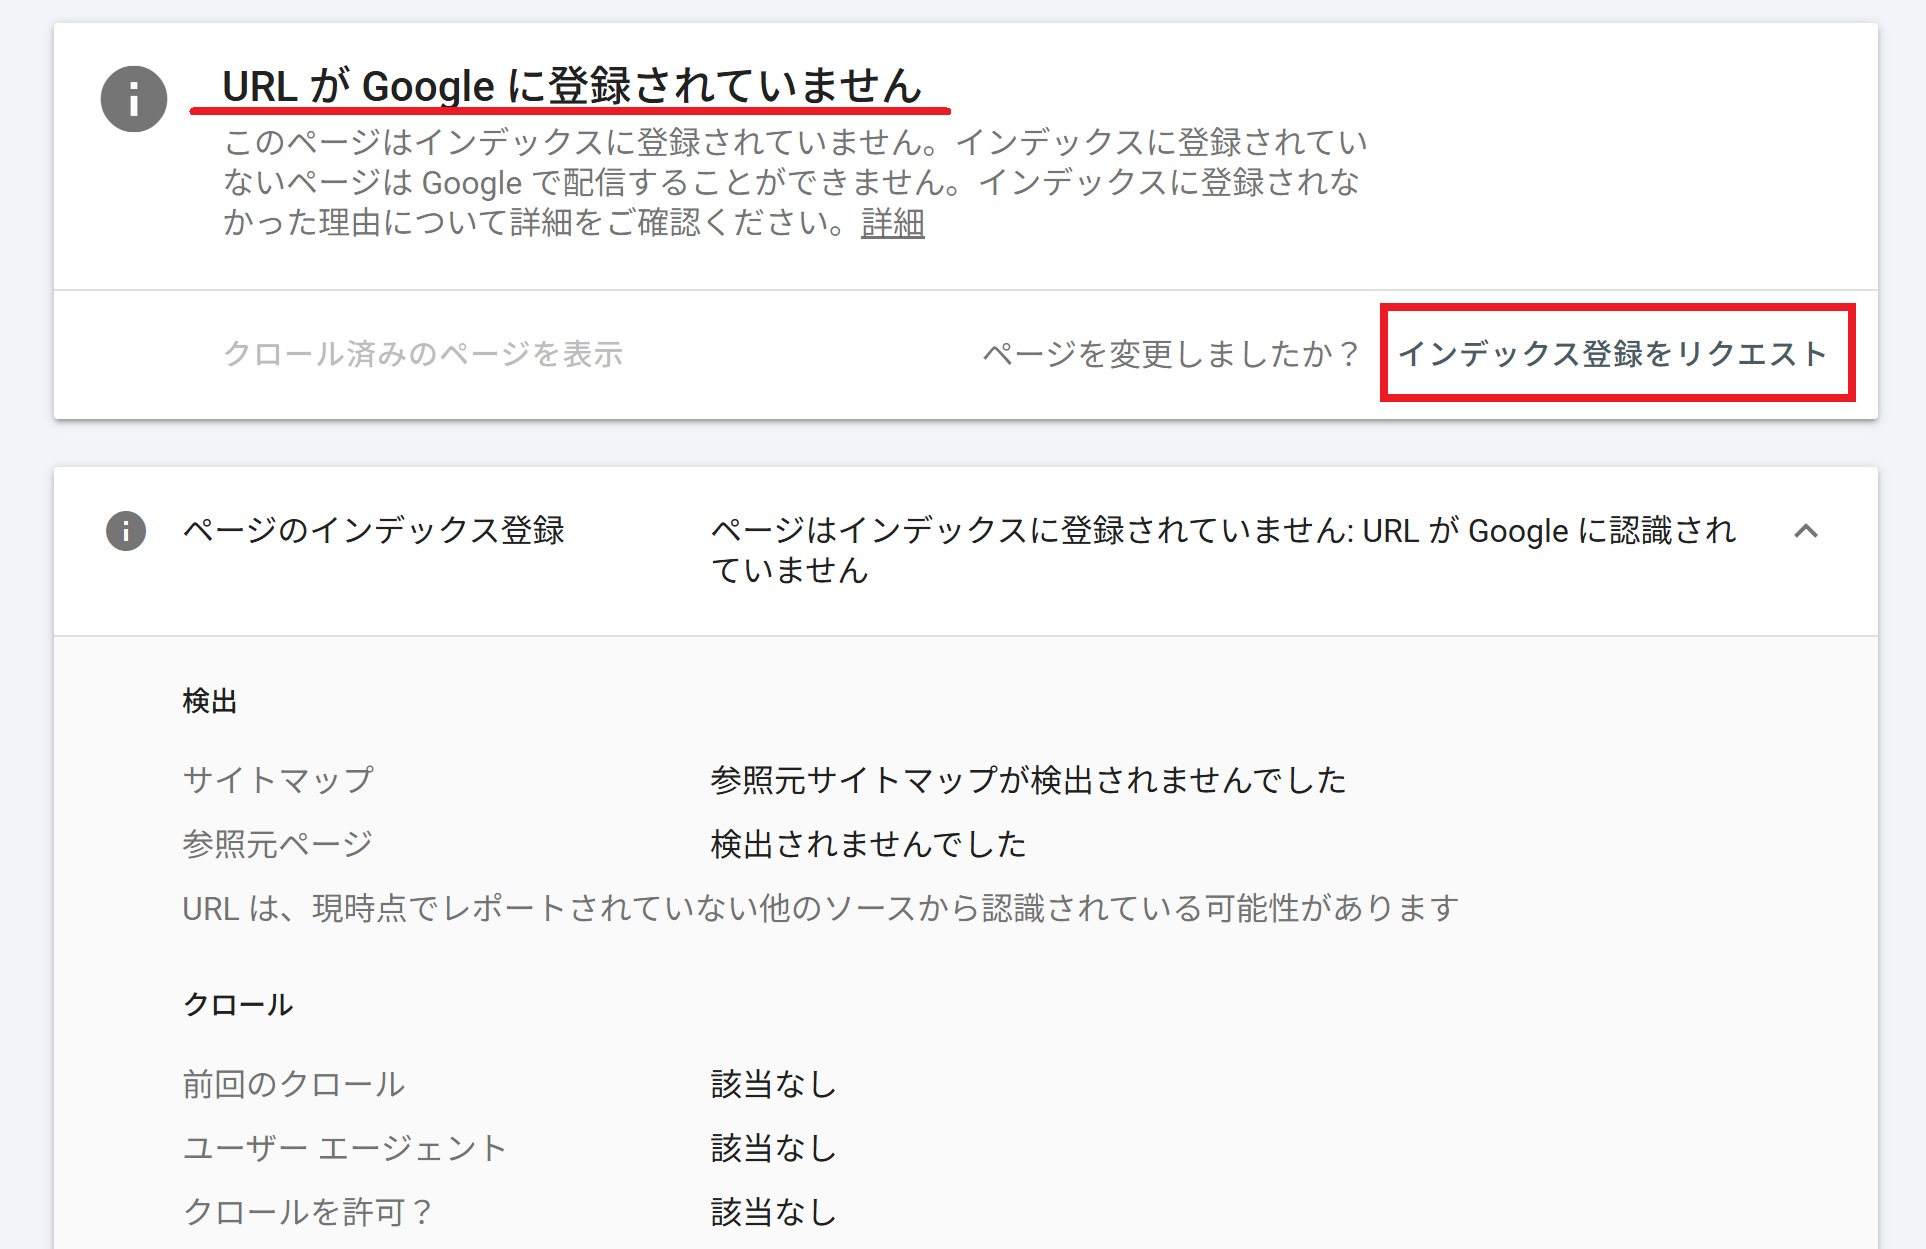
Task: Click info icon next to ページのインデックス登録
Action: [x=126, y=531]
